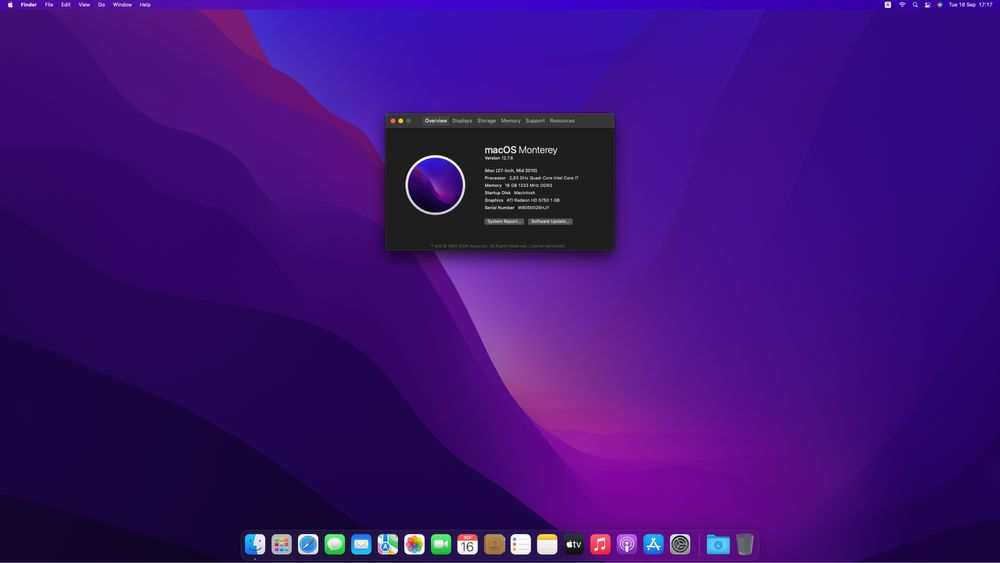Open the Downloads folder in Dock
The image size is (1000, 563).
click(x=718, y=544)
